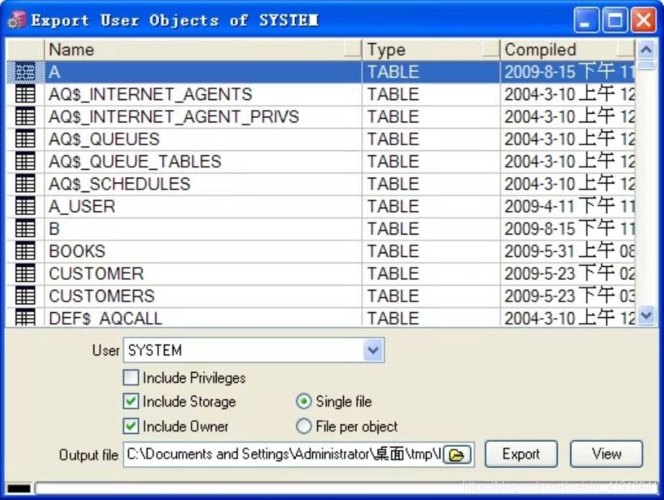The image size is (664, 500).
Task: Enable the Include Privileges checkbox
Action: pos(131,378)
